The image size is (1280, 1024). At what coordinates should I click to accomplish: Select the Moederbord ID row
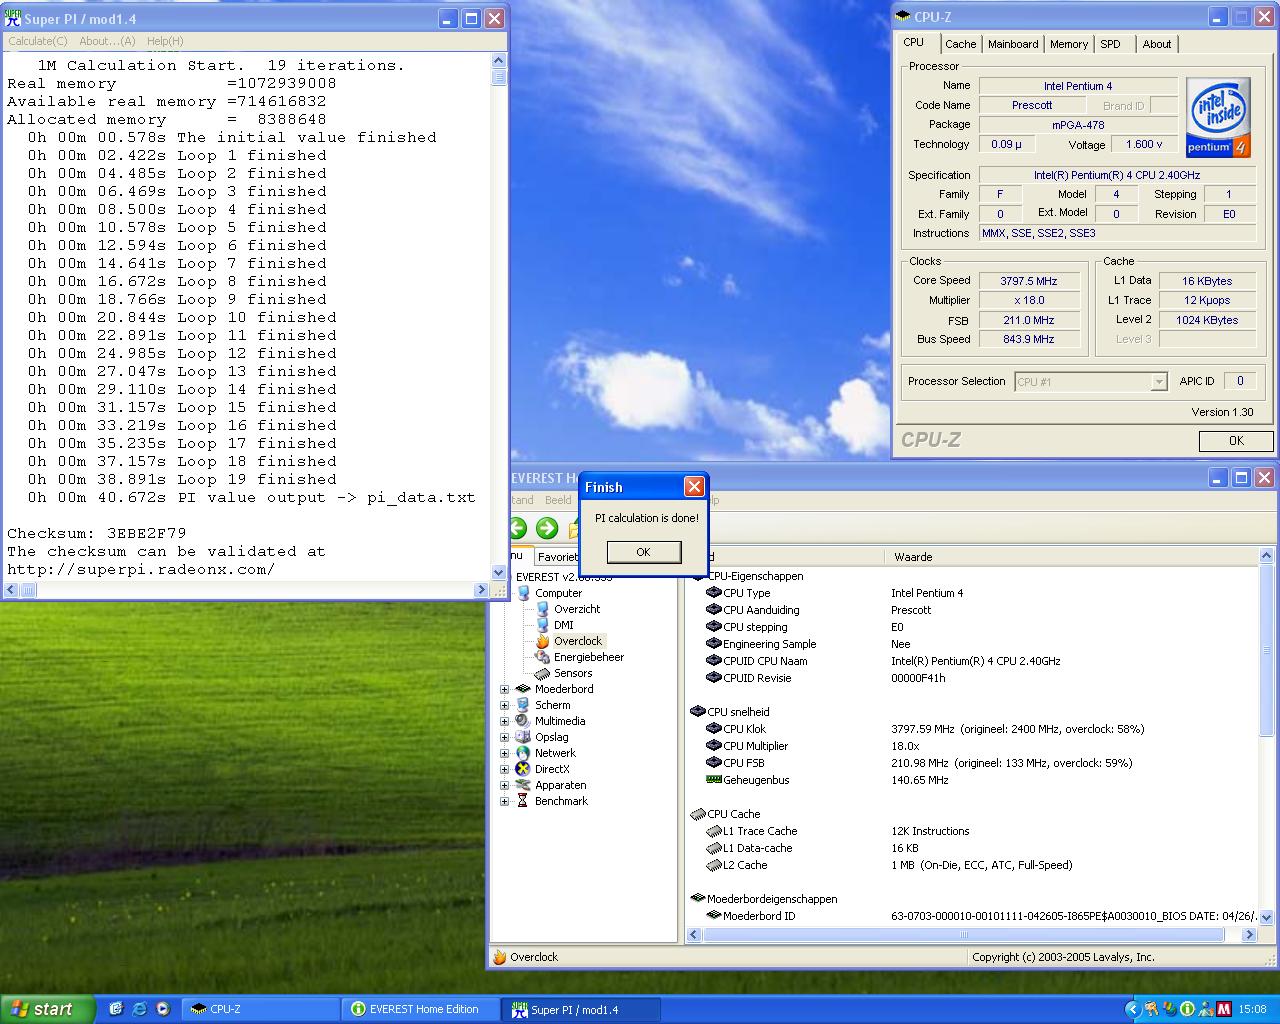[970, 916]
